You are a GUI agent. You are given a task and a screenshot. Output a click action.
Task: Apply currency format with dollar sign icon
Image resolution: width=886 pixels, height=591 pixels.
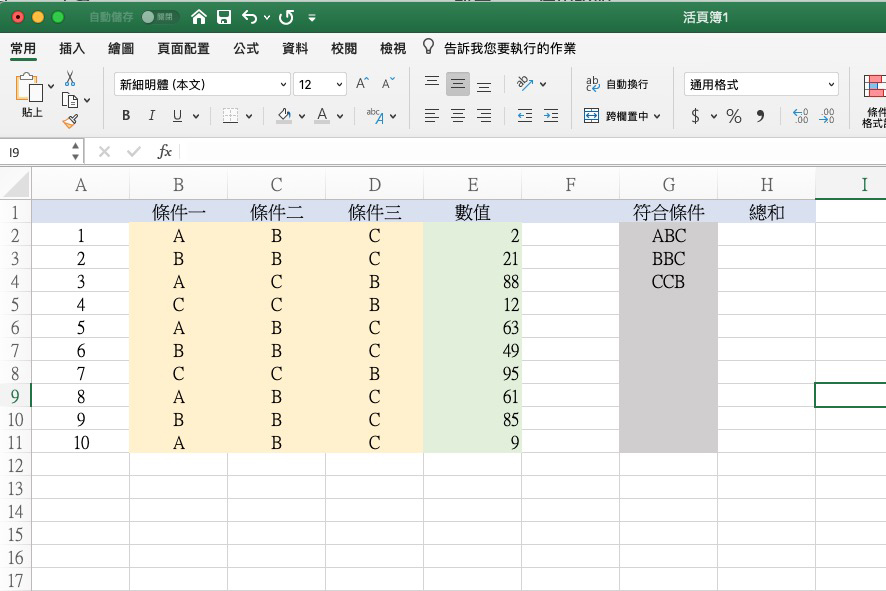pos(697,115)
